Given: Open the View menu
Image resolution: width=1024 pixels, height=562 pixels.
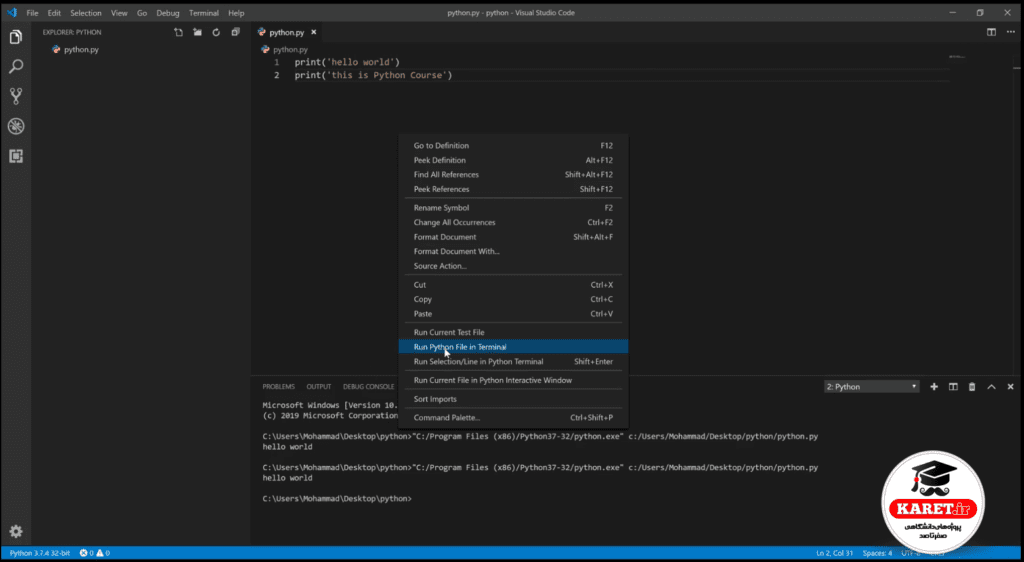Looking at the screenshot, I should point(119,13).
